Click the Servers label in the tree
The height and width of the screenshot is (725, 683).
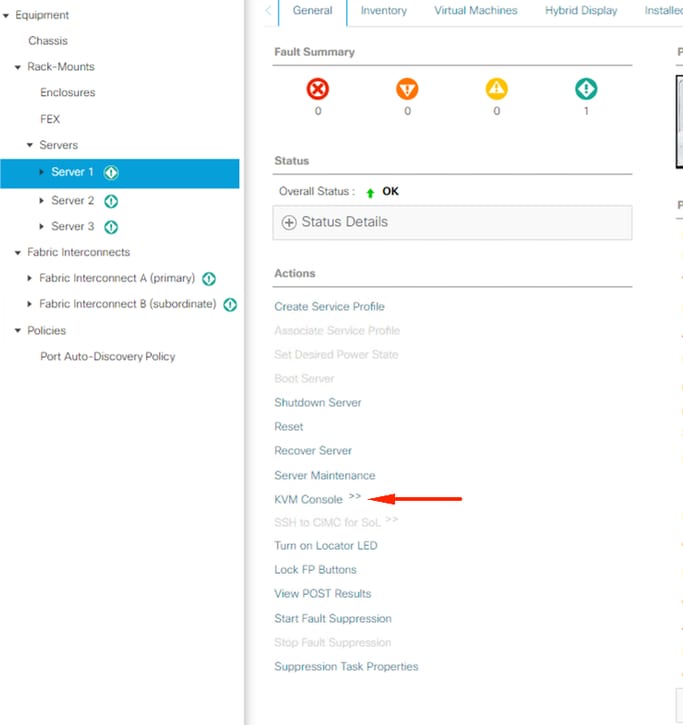(x=59, y=145)
